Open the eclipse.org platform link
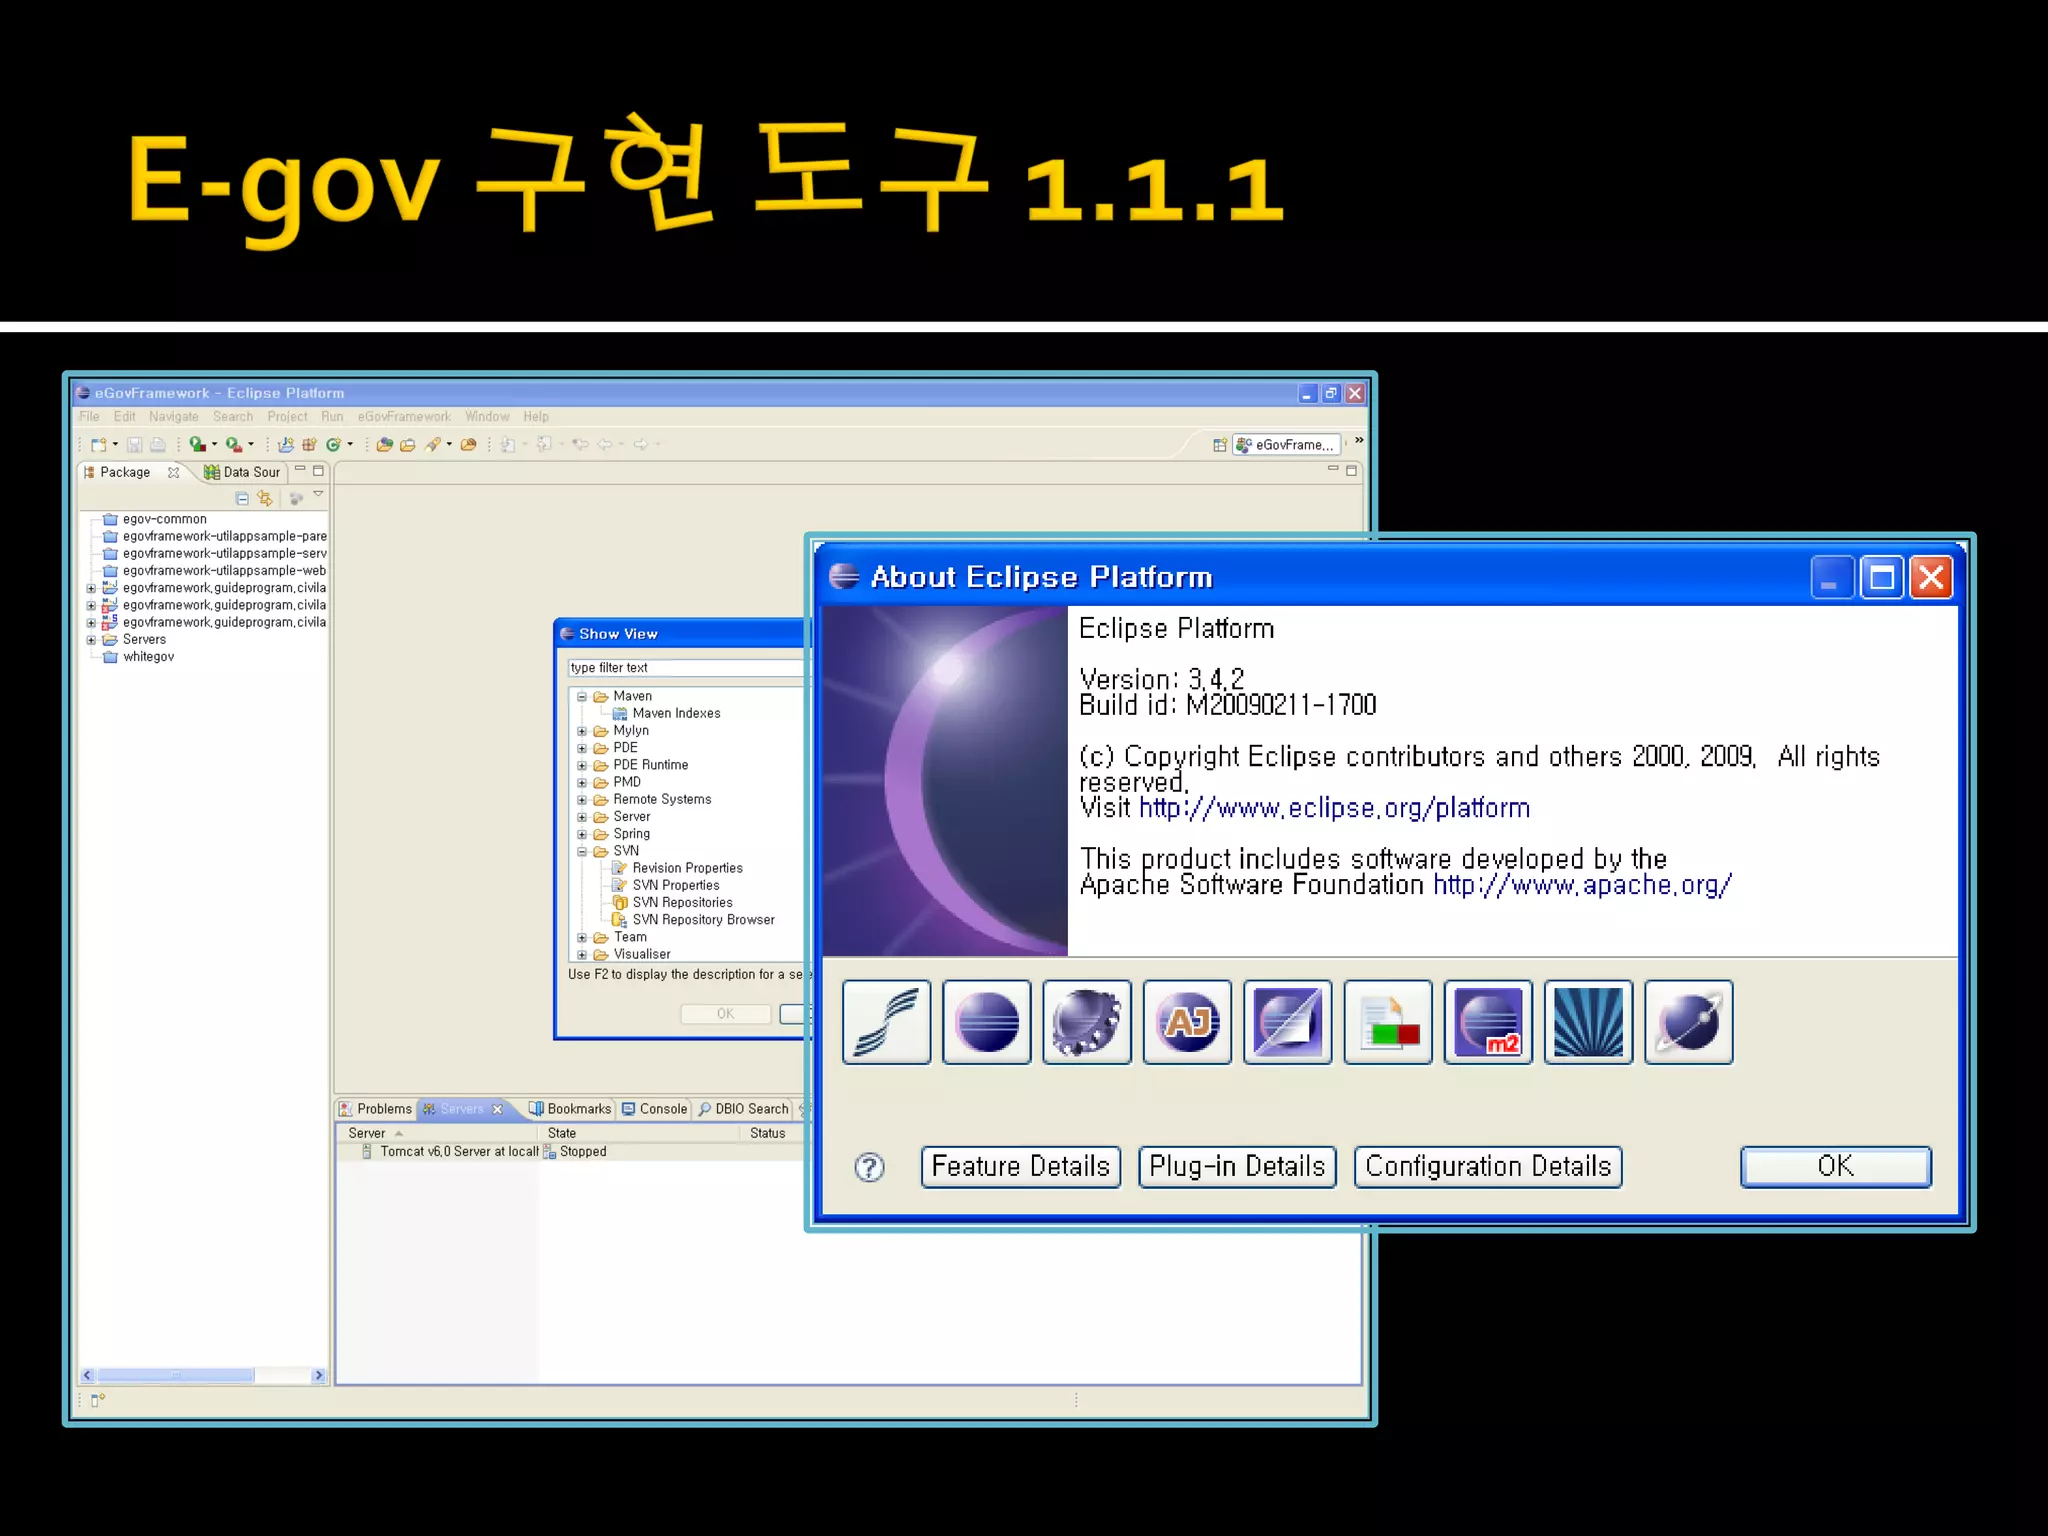 pyautogui.click(x=1334, y=808)
